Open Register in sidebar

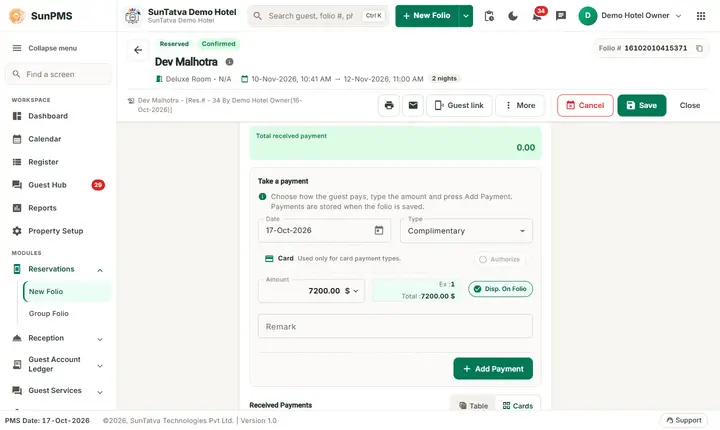click(58, 162)
